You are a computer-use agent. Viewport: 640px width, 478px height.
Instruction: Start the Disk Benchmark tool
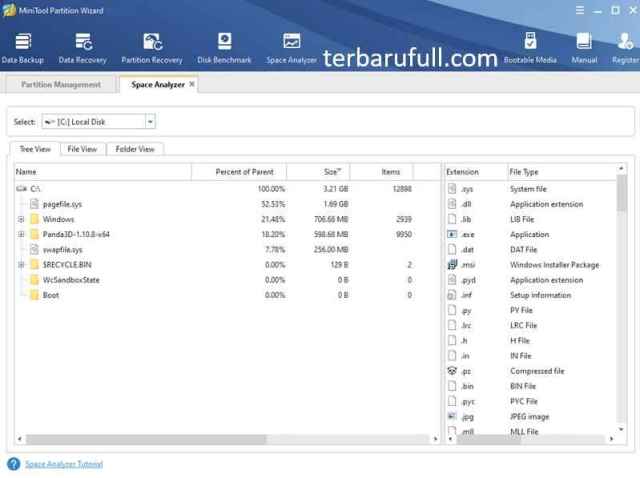(x=224, y=48)
